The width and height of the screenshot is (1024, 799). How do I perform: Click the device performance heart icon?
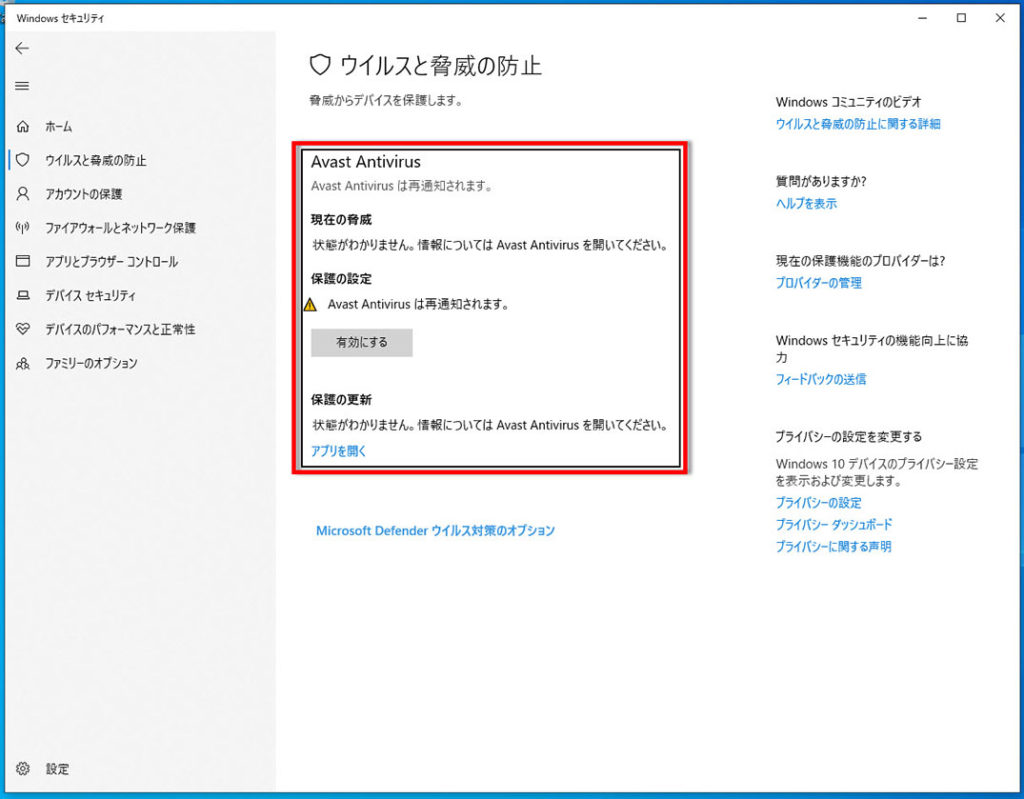pos(23,329)
